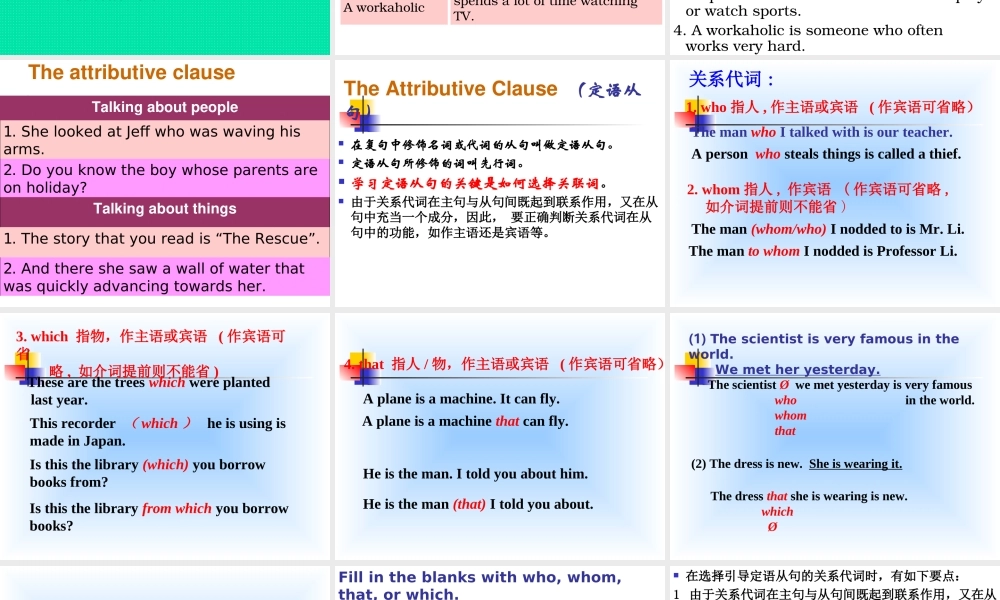Click the red word 'whom' under 'The scientist'

click(x=790, y=416)
